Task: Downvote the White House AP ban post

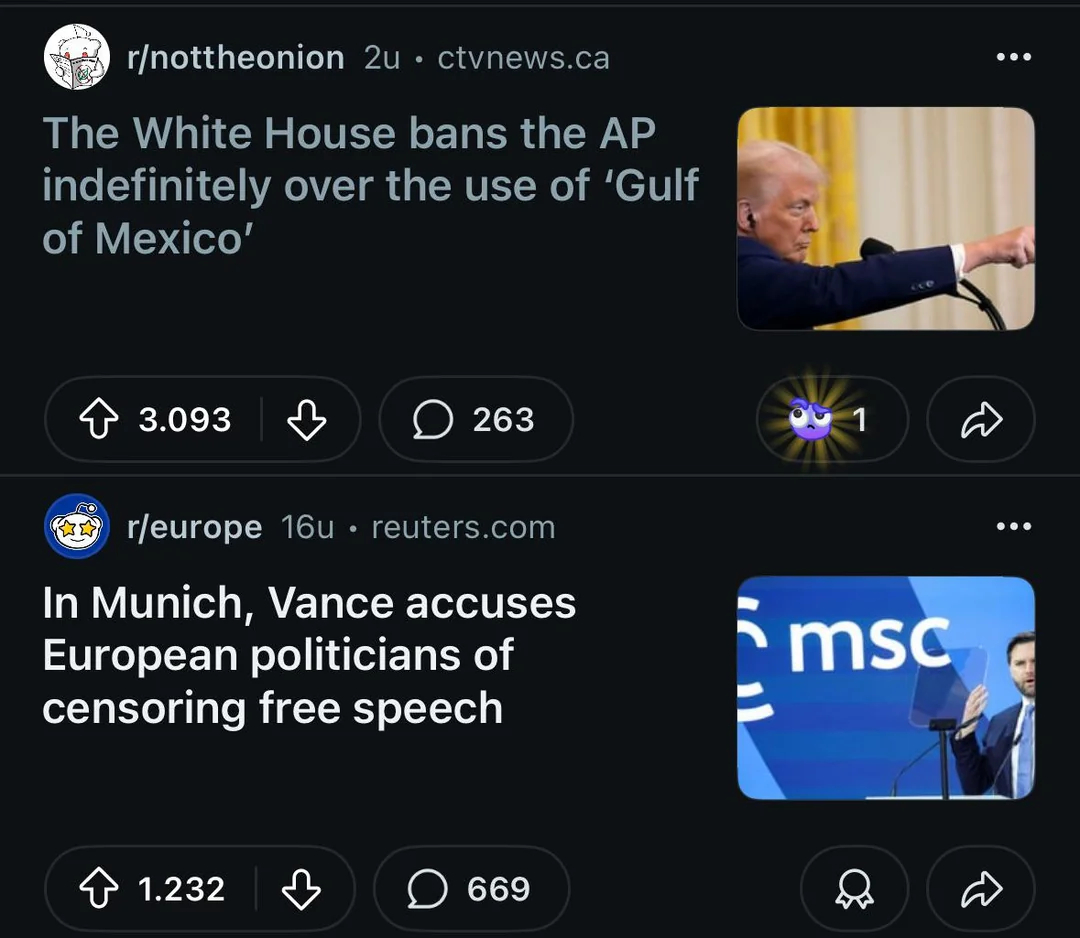Action: [x=306, y=420]
